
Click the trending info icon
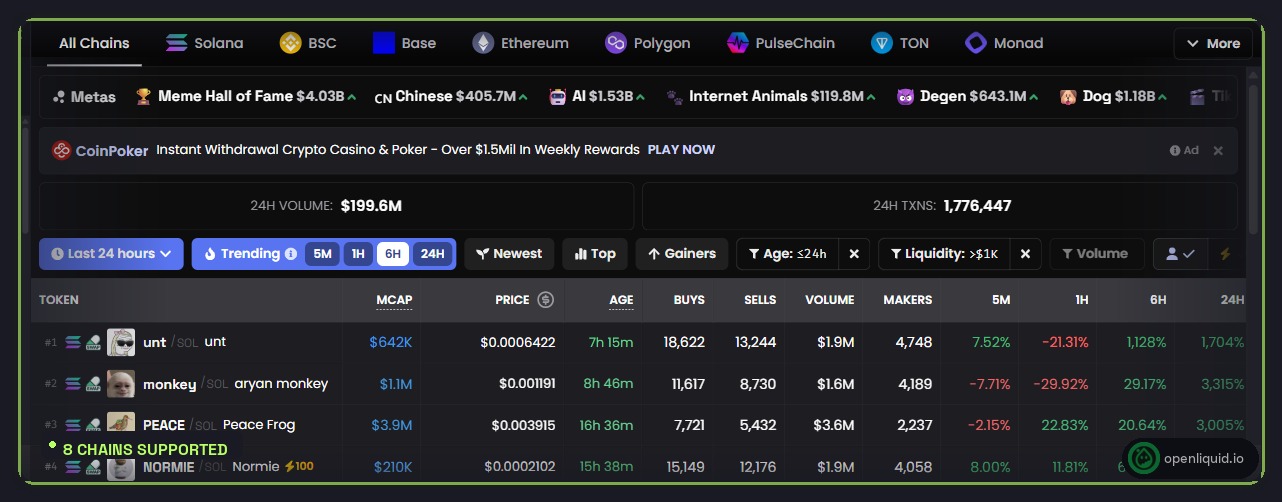290,254
